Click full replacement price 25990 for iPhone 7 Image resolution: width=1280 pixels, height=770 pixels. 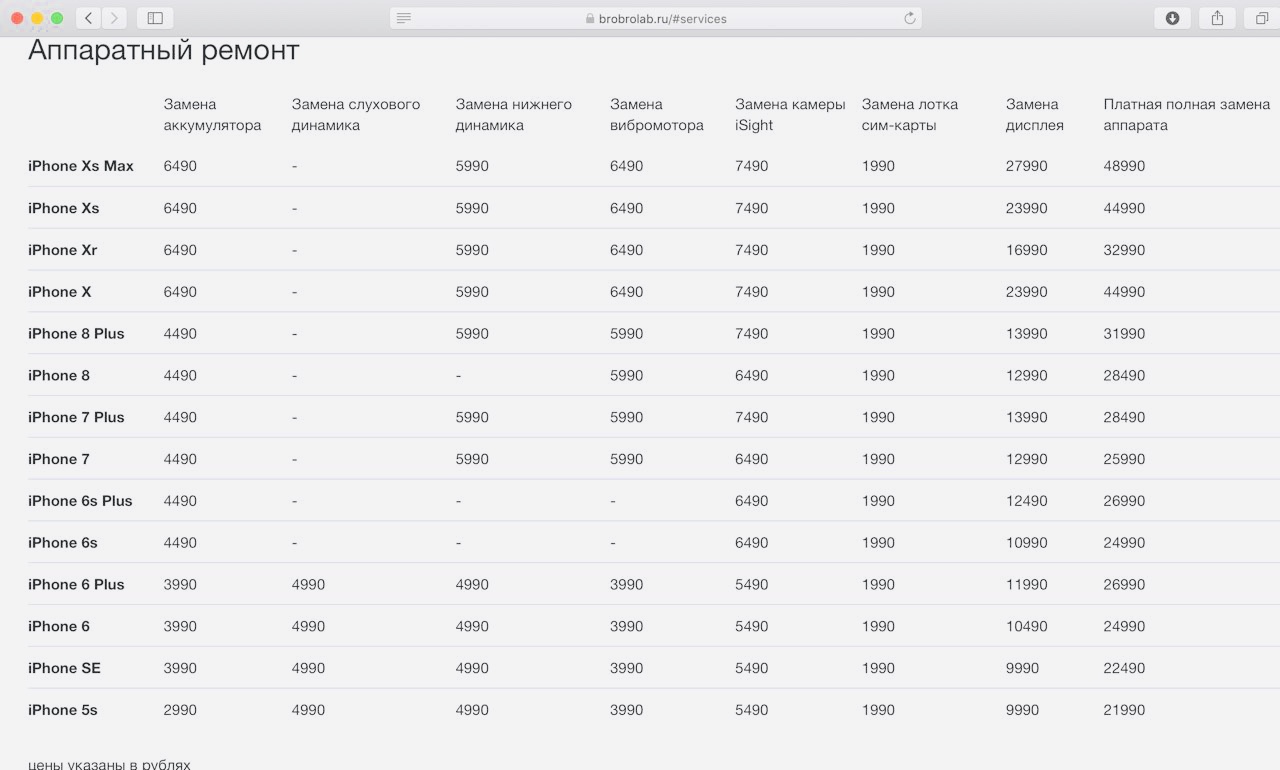pyautogui.click(x=1124, y=460)
